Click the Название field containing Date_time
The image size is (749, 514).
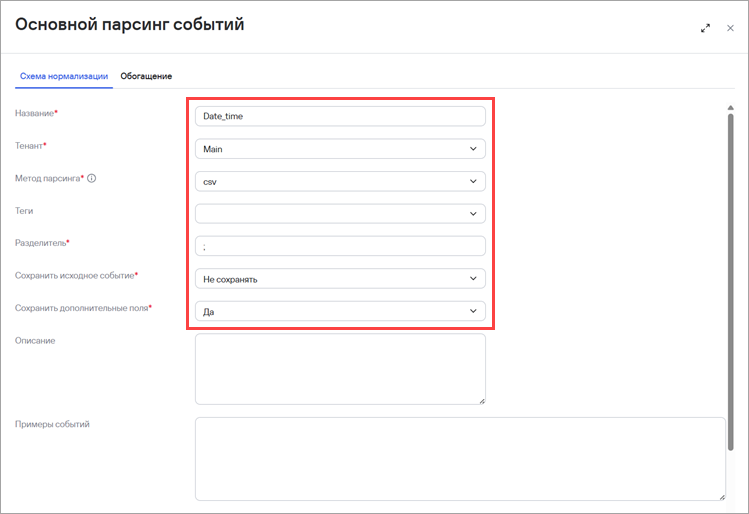340,116
